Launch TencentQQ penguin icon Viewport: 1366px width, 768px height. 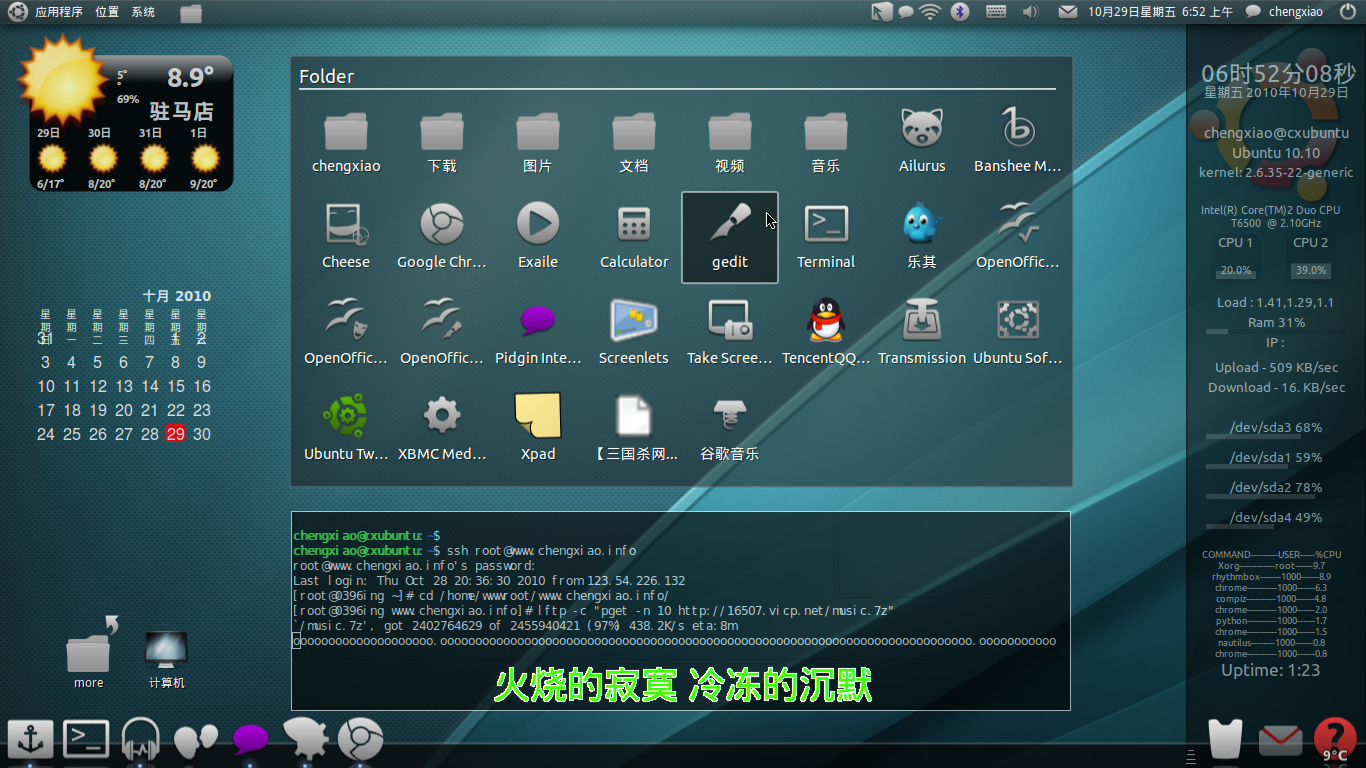point(826,334)
